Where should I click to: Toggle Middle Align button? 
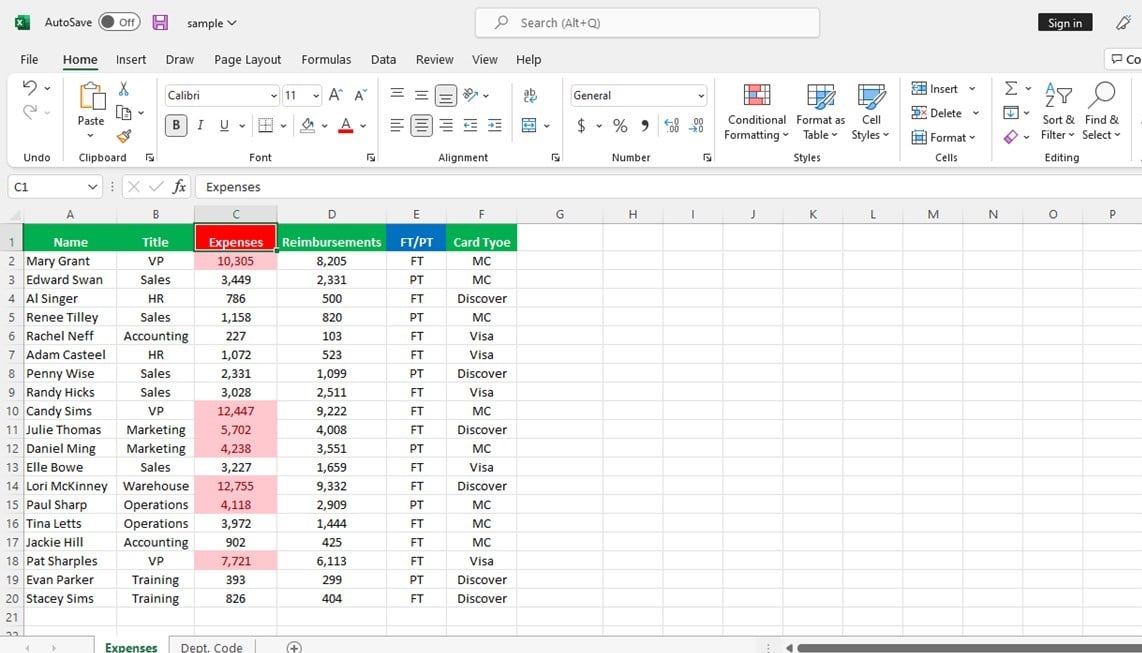point(421,95)
